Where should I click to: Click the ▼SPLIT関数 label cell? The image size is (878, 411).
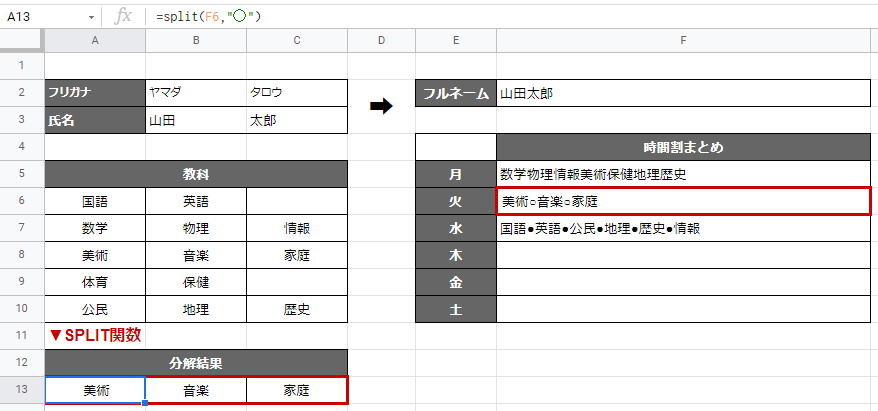click(x=95, y=336)
